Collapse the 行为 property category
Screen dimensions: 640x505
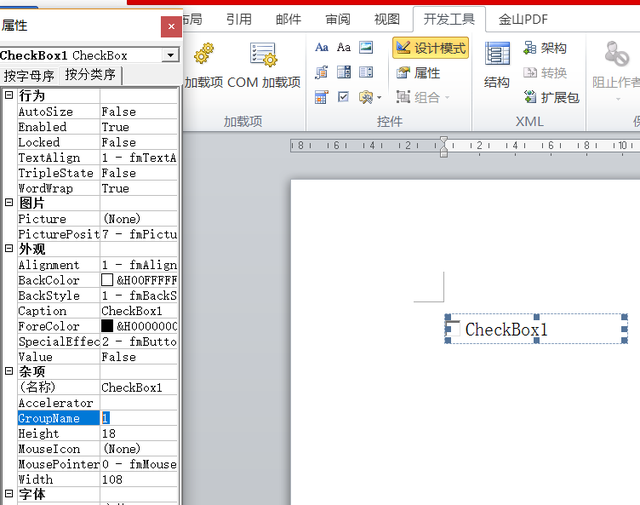pos(9,95)
